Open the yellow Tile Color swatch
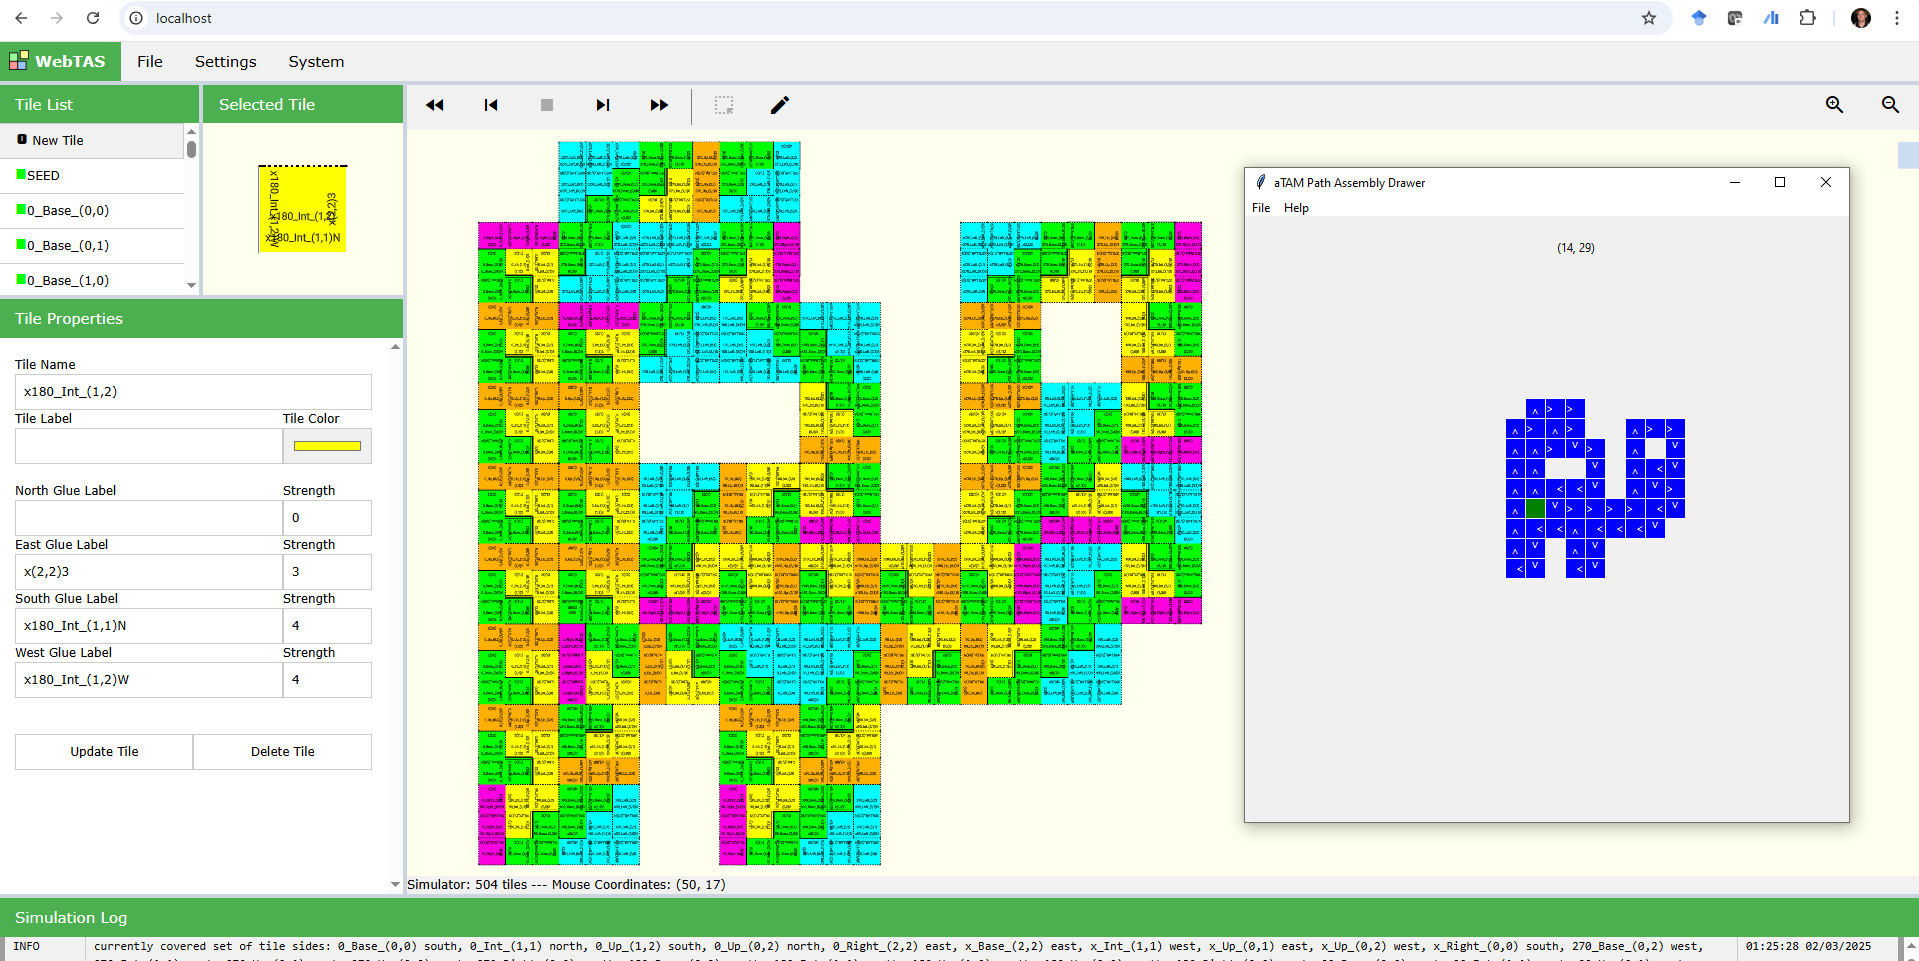Viewport: 1919px width, 961px height. (x=327, y=446)
